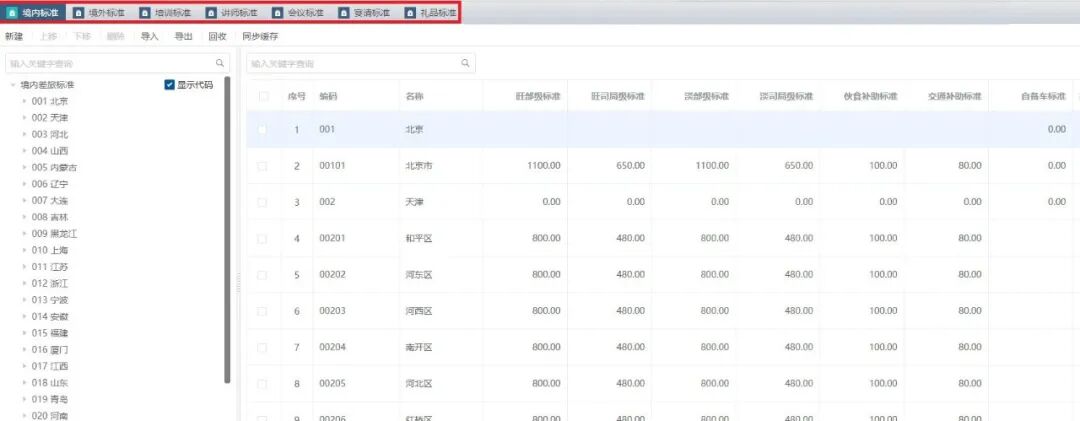Select 011 江苏 in the tree
1080x421 pixels.
tap(50, 267)
